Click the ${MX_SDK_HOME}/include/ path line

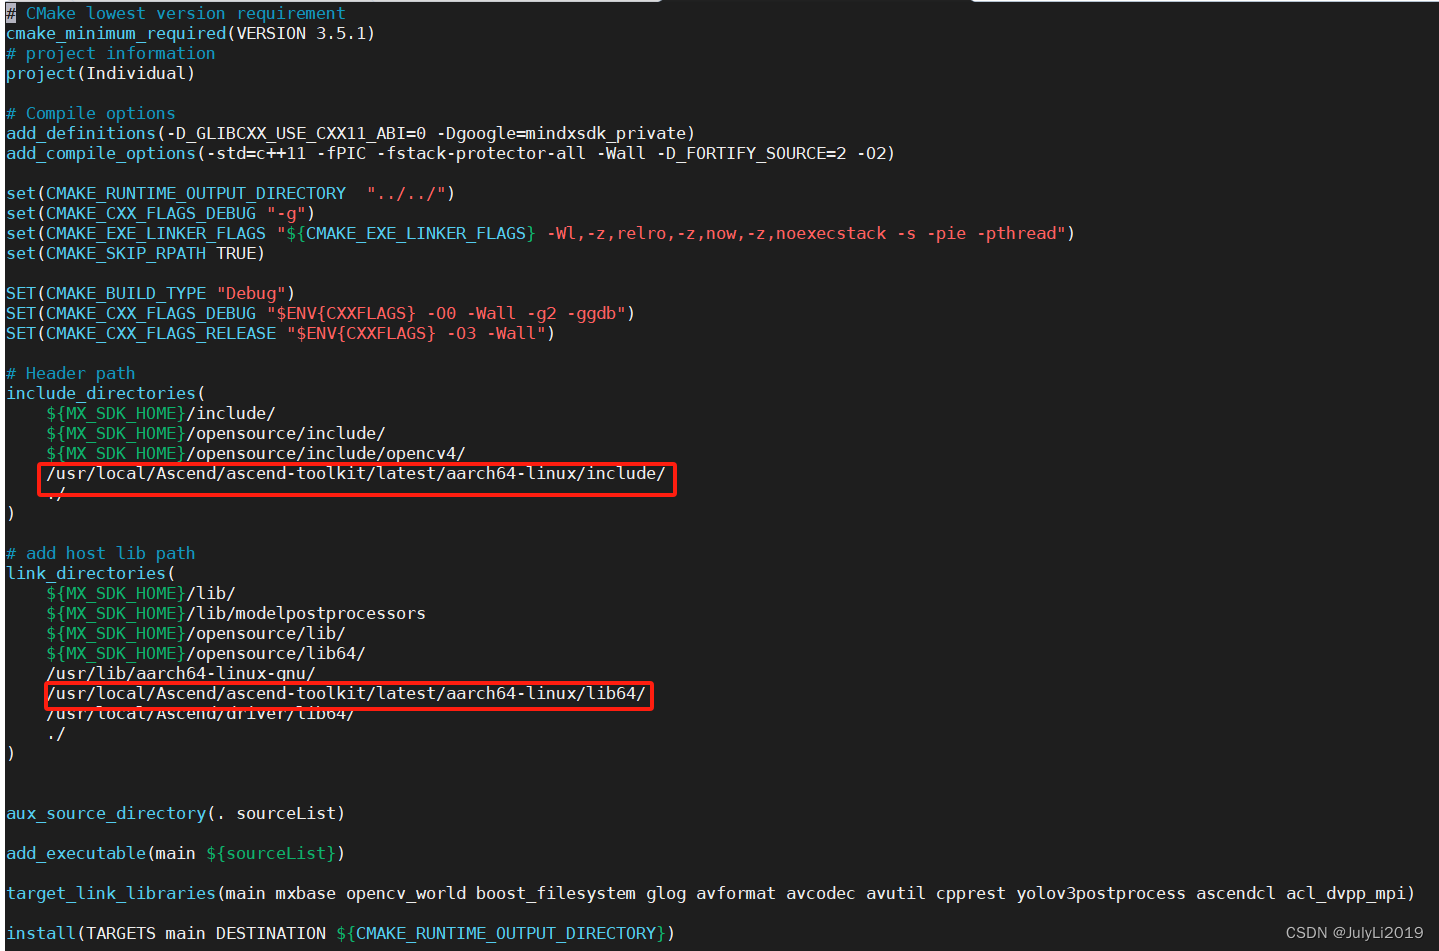pos(160,413)
